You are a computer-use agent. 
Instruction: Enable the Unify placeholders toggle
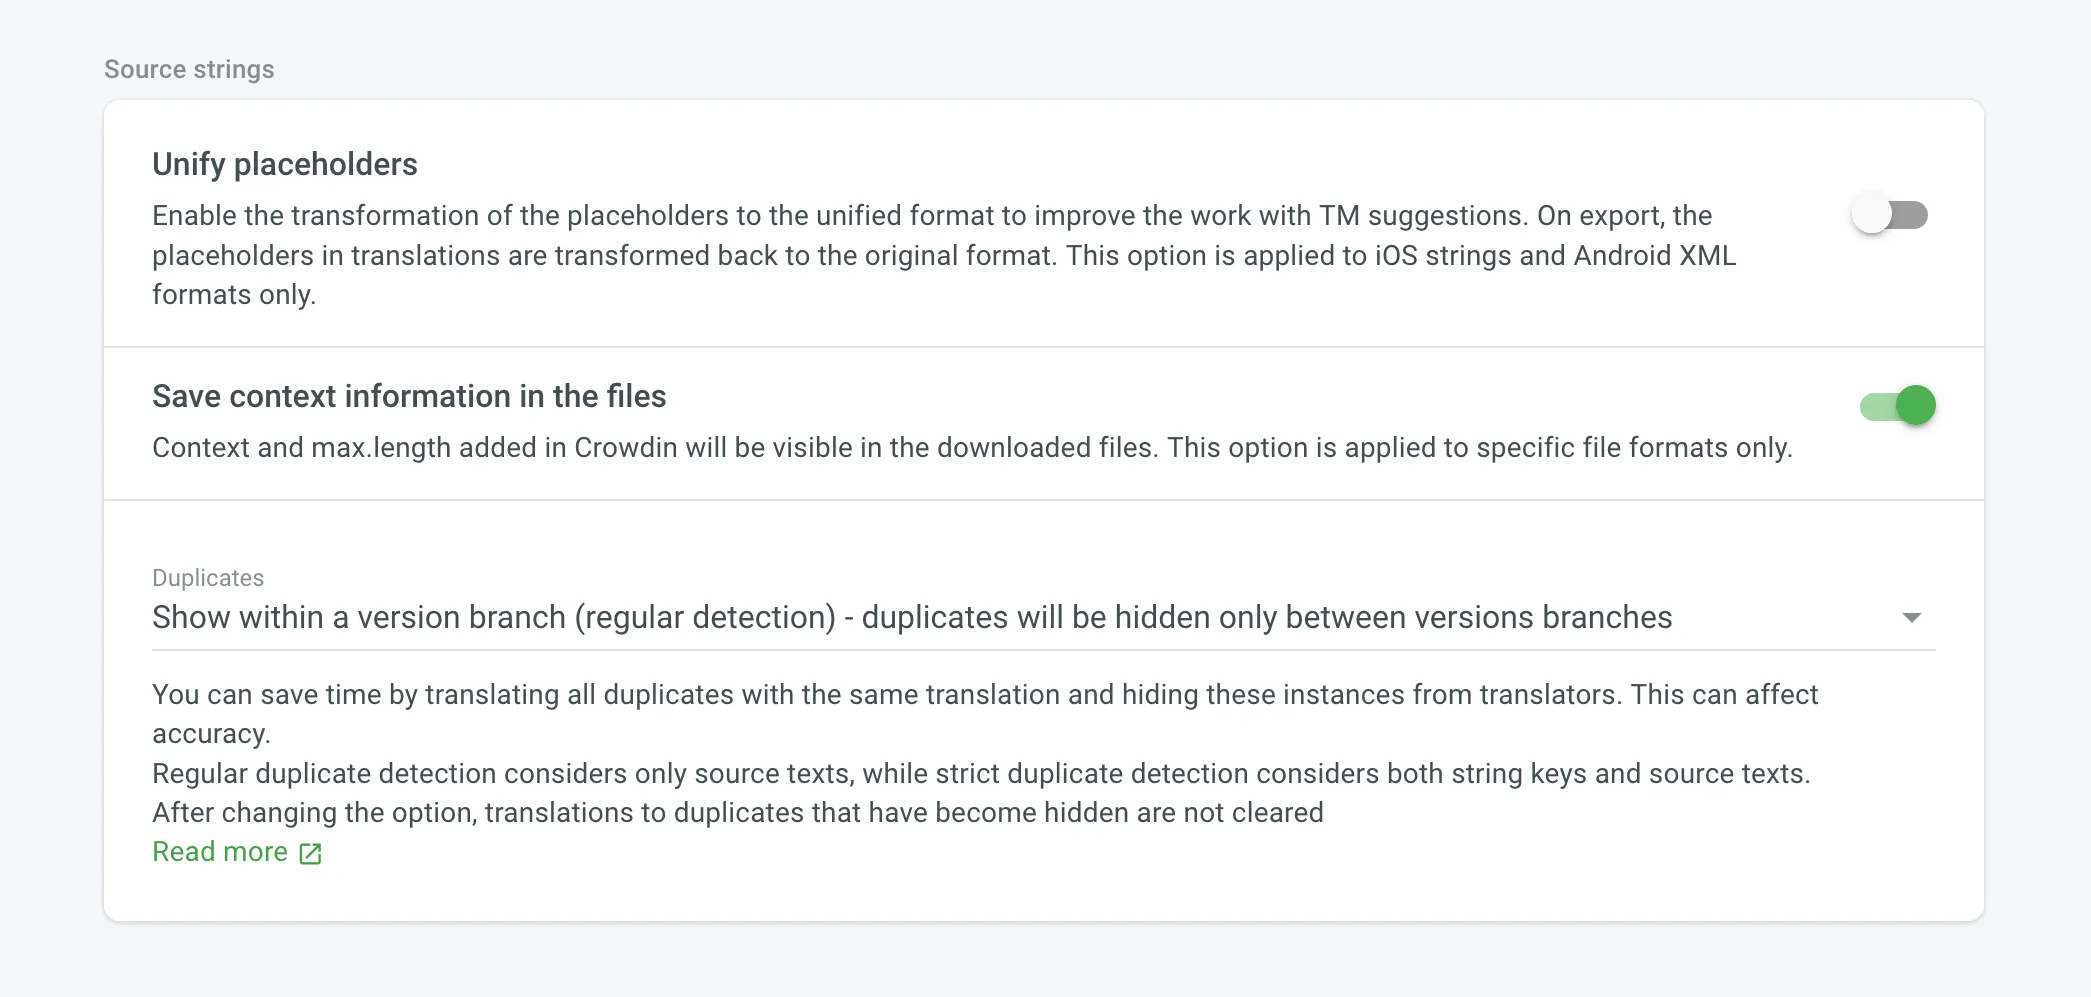pyautogui.click(x=1889, y=215)
